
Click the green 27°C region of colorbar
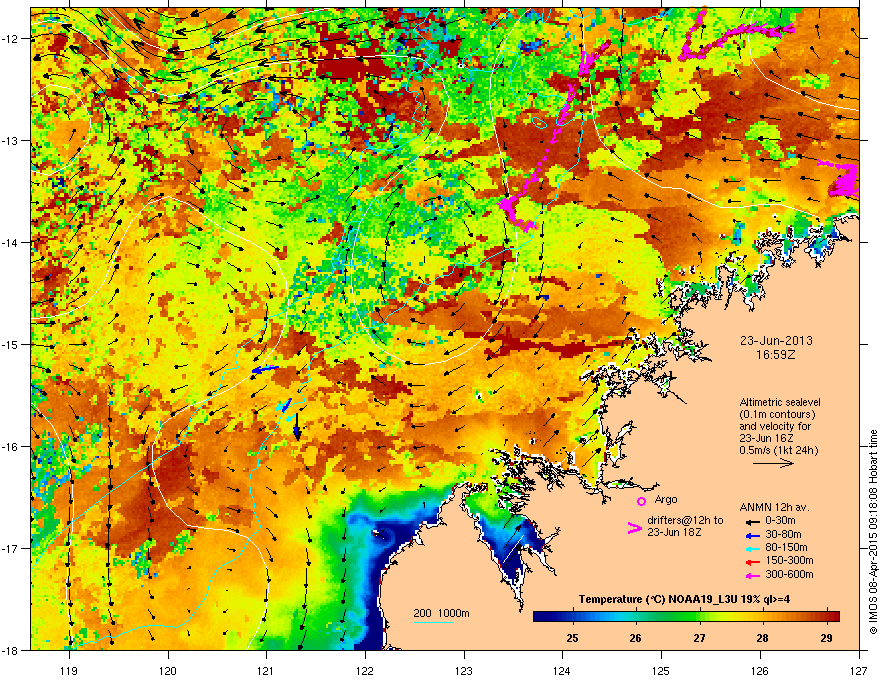[699, 617]
